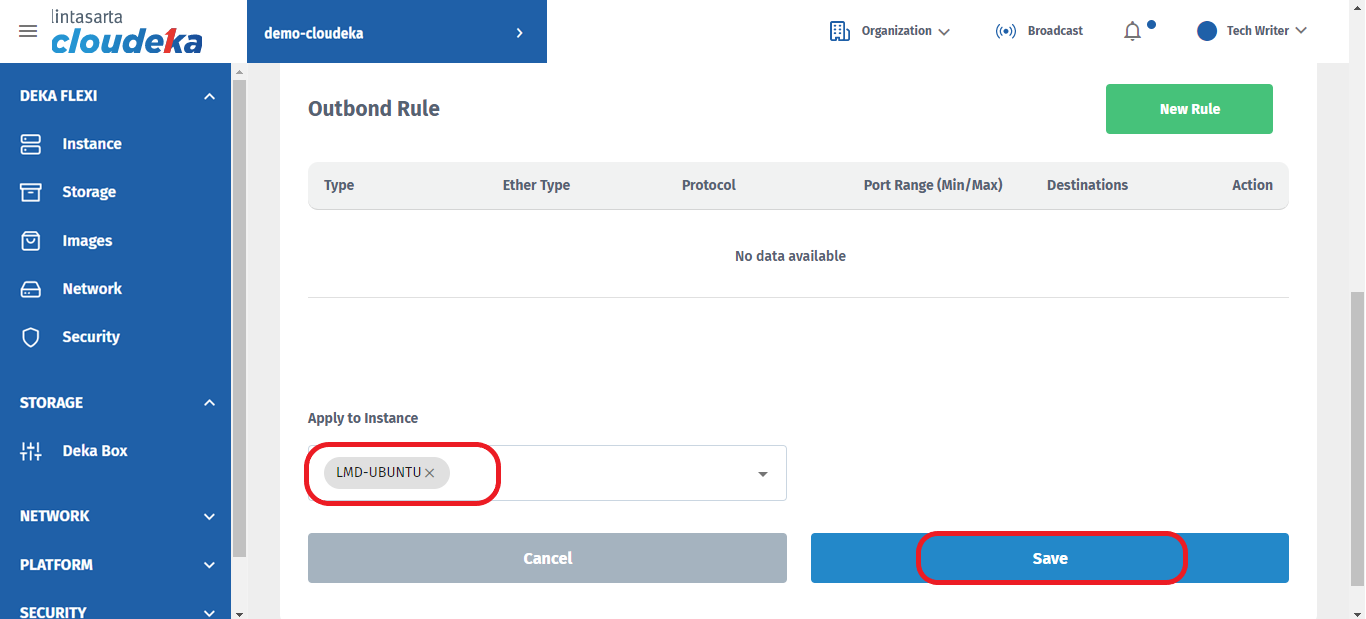The height and width of the screenshot is (619, 1366).
Task: Remove LMD-UBUNTU chip from instance field
Action: [x=430, y=473]
